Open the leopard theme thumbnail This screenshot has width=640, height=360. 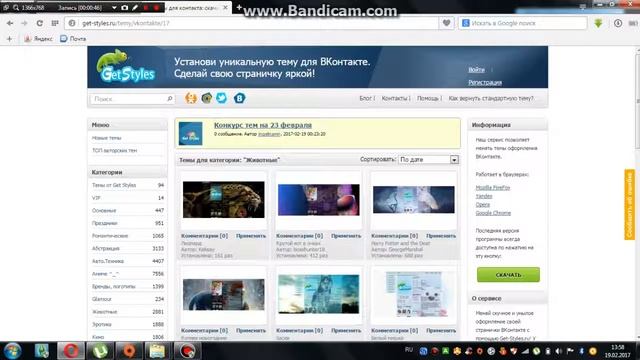[x=224, y=200]
